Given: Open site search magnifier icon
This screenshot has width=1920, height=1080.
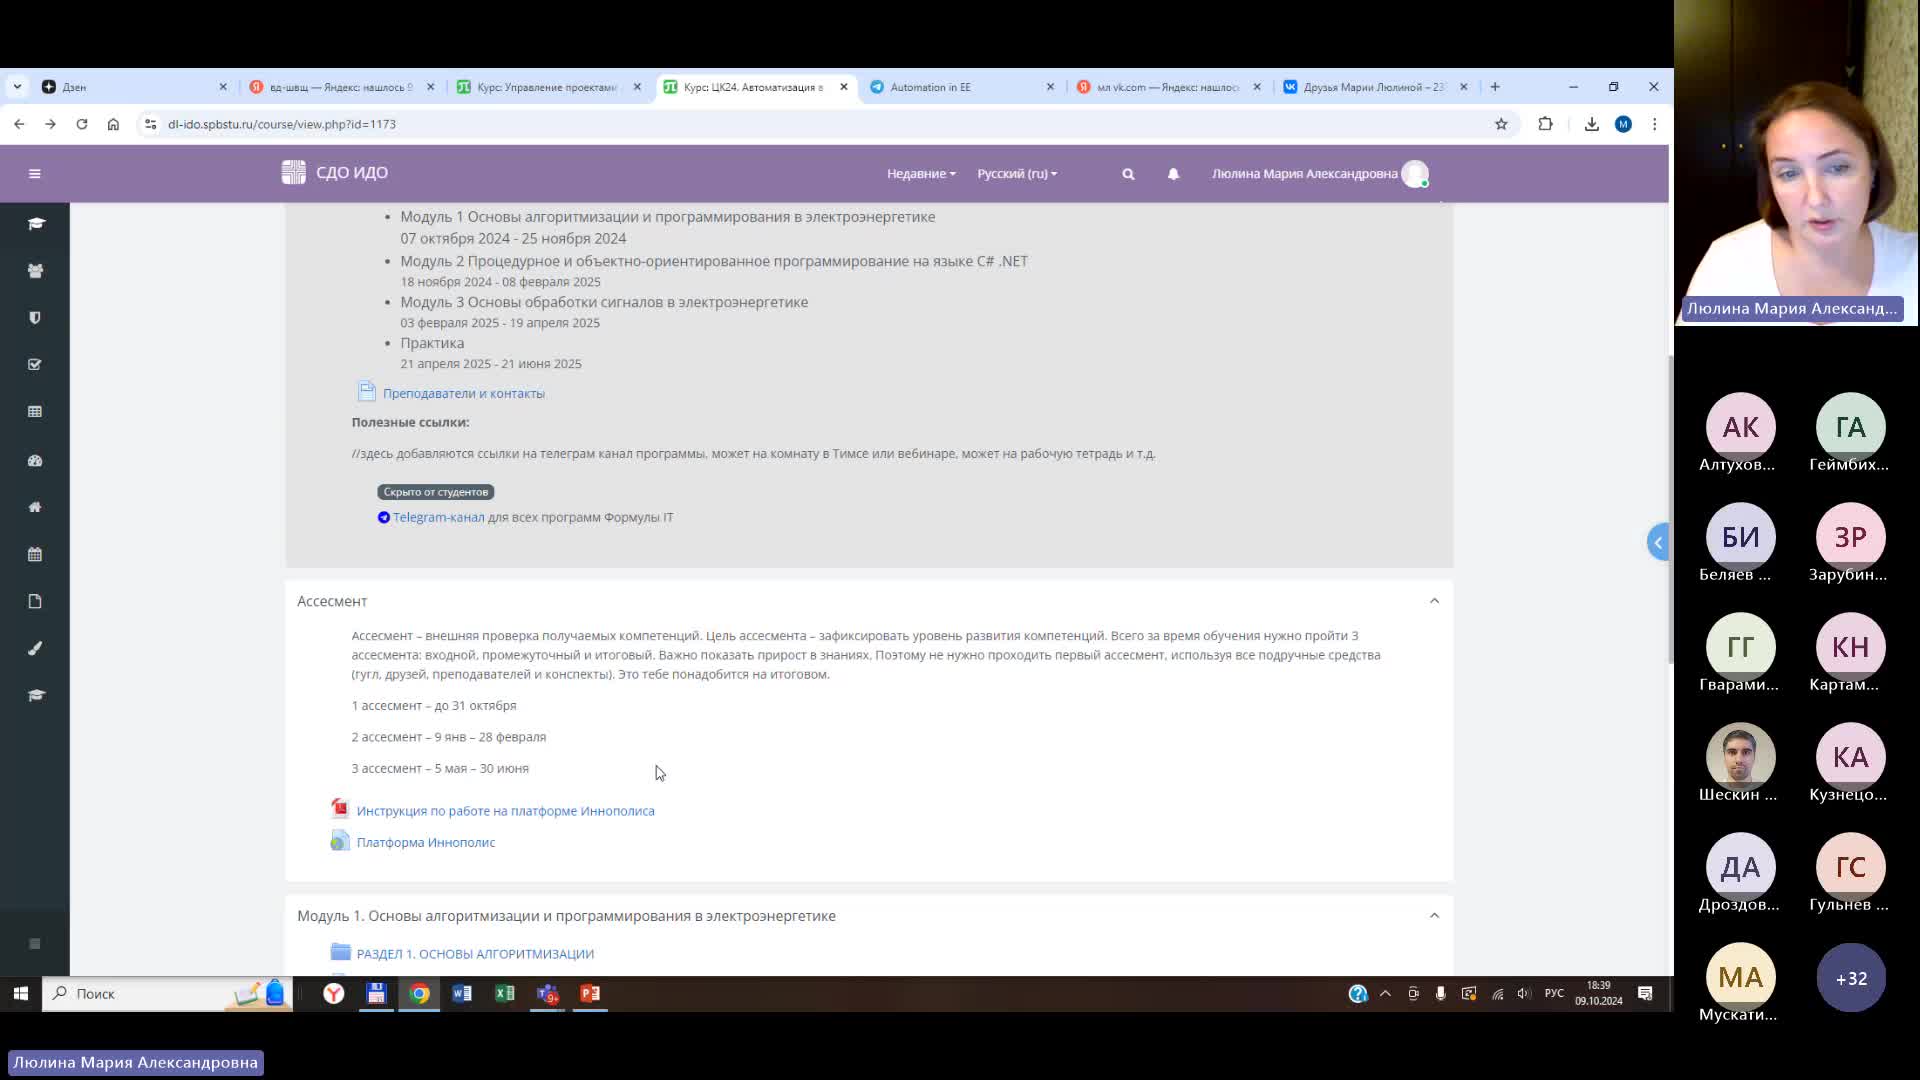Looking at the screenshot, I should click(1128, 174).
